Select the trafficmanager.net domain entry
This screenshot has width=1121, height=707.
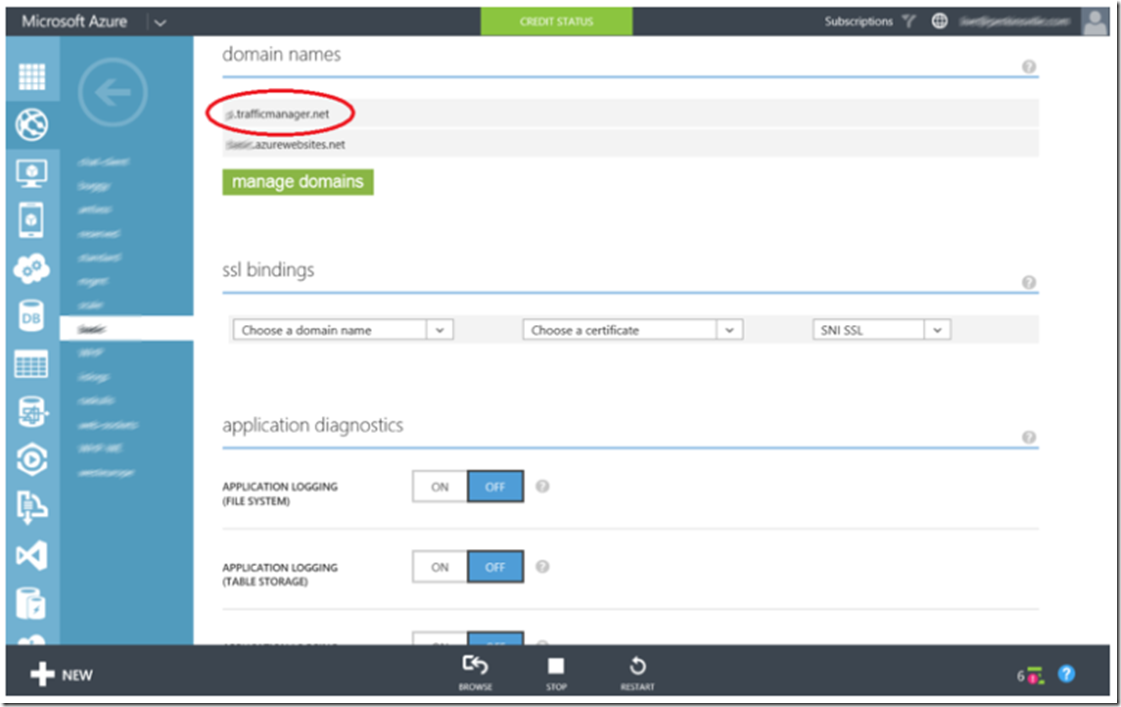(x=630, y=114)
